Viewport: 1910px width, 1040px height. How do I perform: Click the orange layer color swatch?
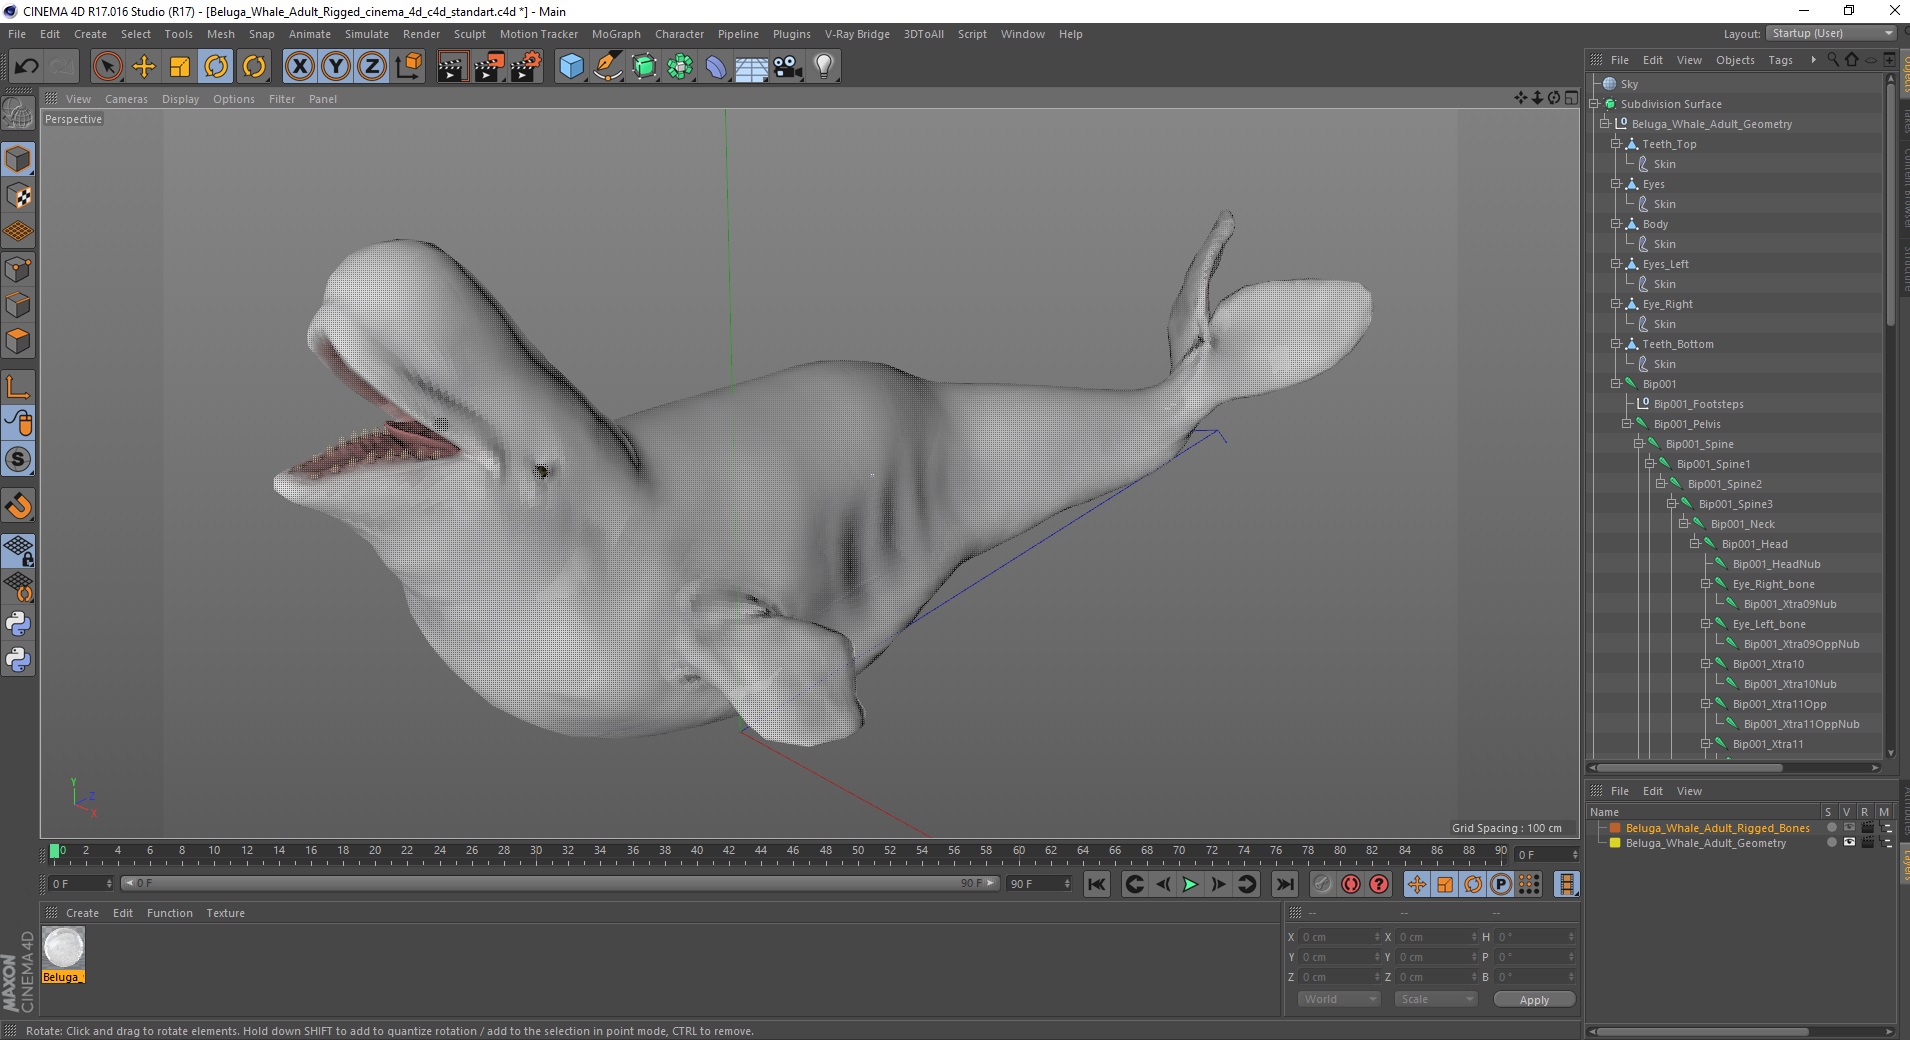(1614, 828)
